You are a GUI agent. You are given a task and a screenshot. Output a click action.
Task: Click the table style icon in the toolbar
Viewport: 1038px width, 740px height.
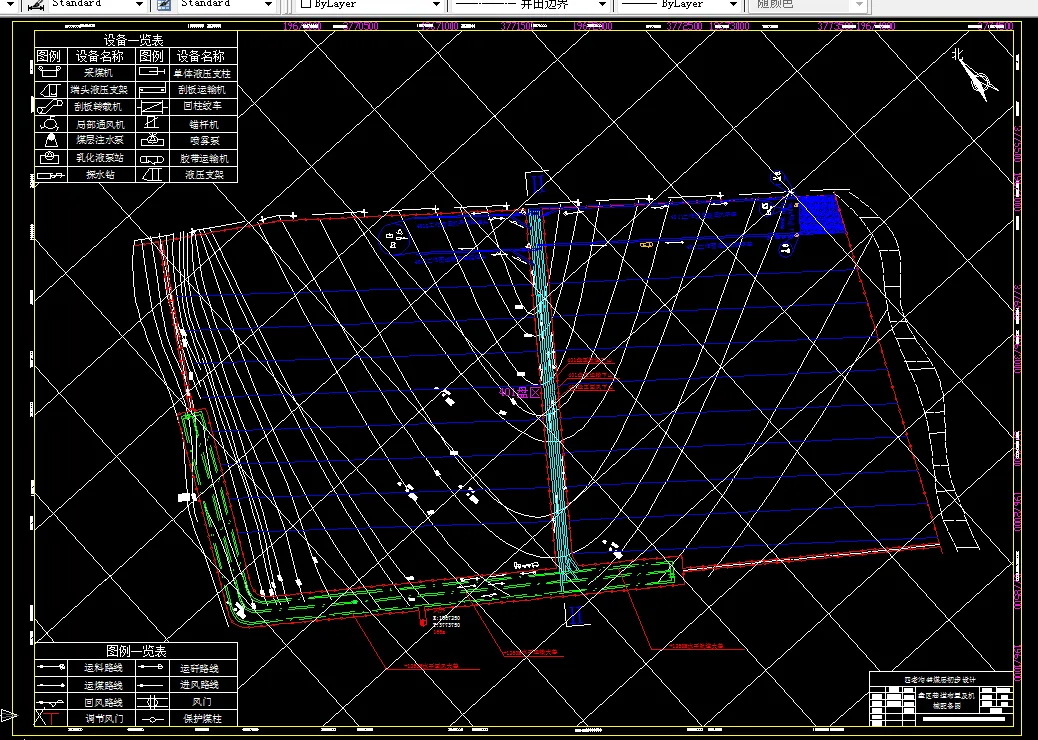click(164, 5)
